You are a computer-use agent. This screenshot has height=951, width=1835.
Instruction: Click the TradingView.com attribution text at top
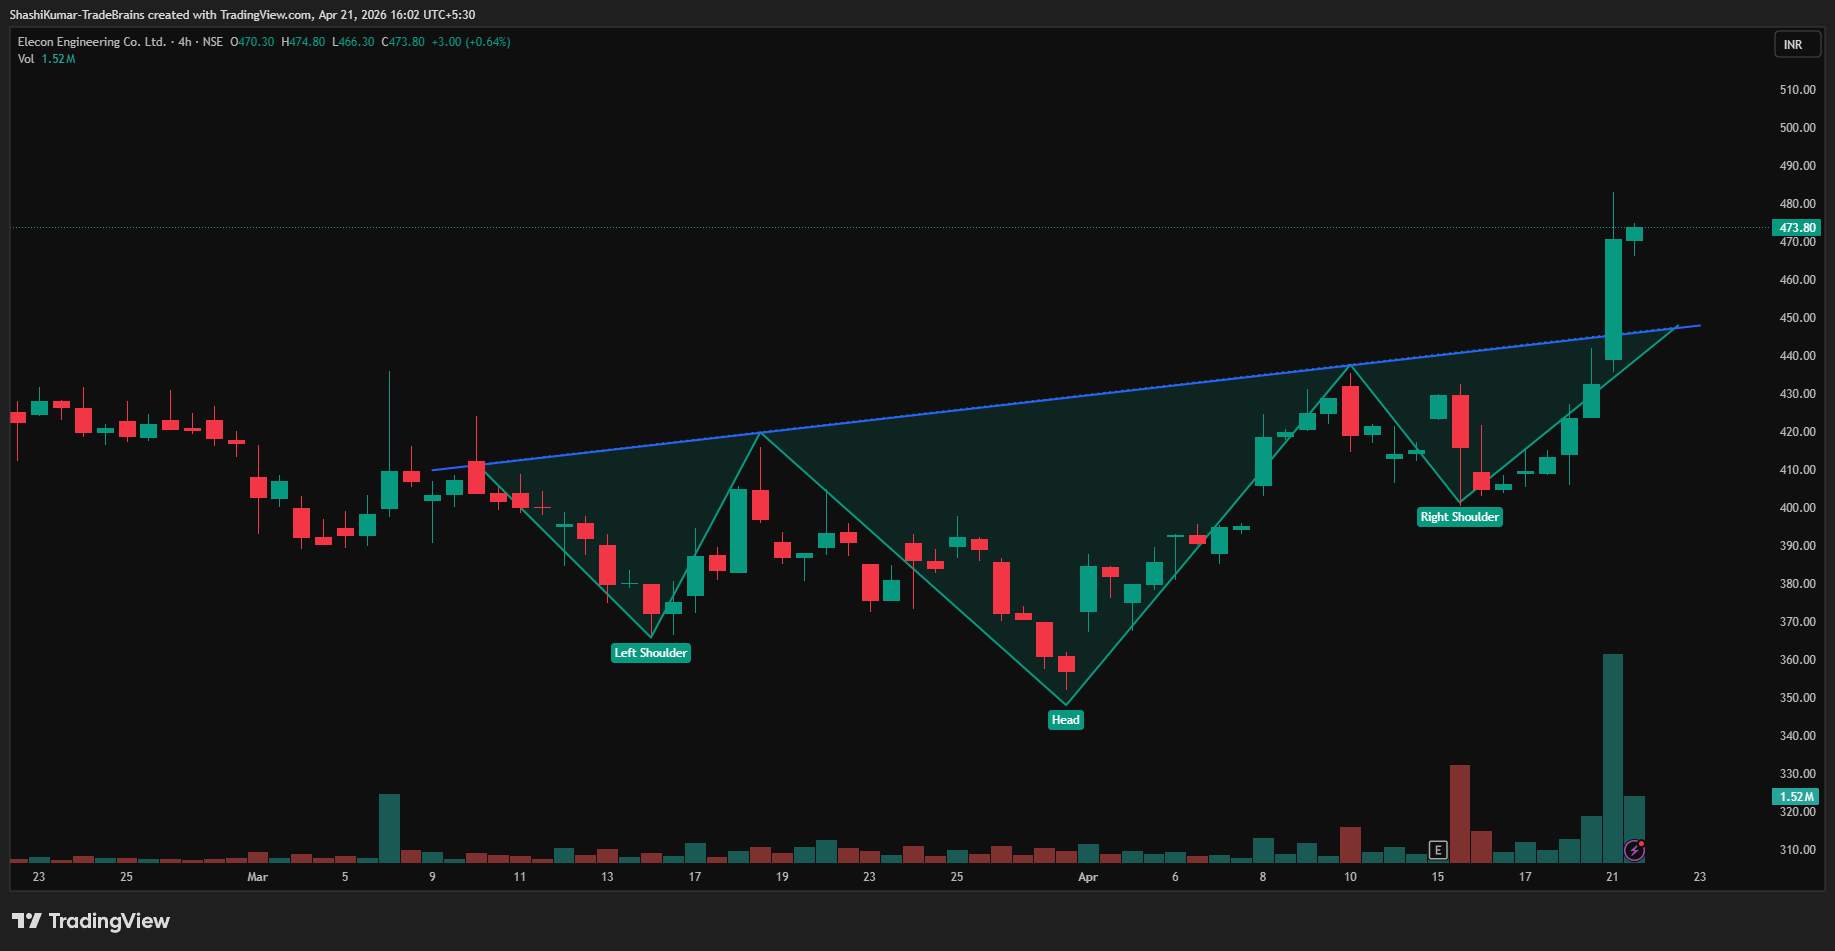(242, 15)
